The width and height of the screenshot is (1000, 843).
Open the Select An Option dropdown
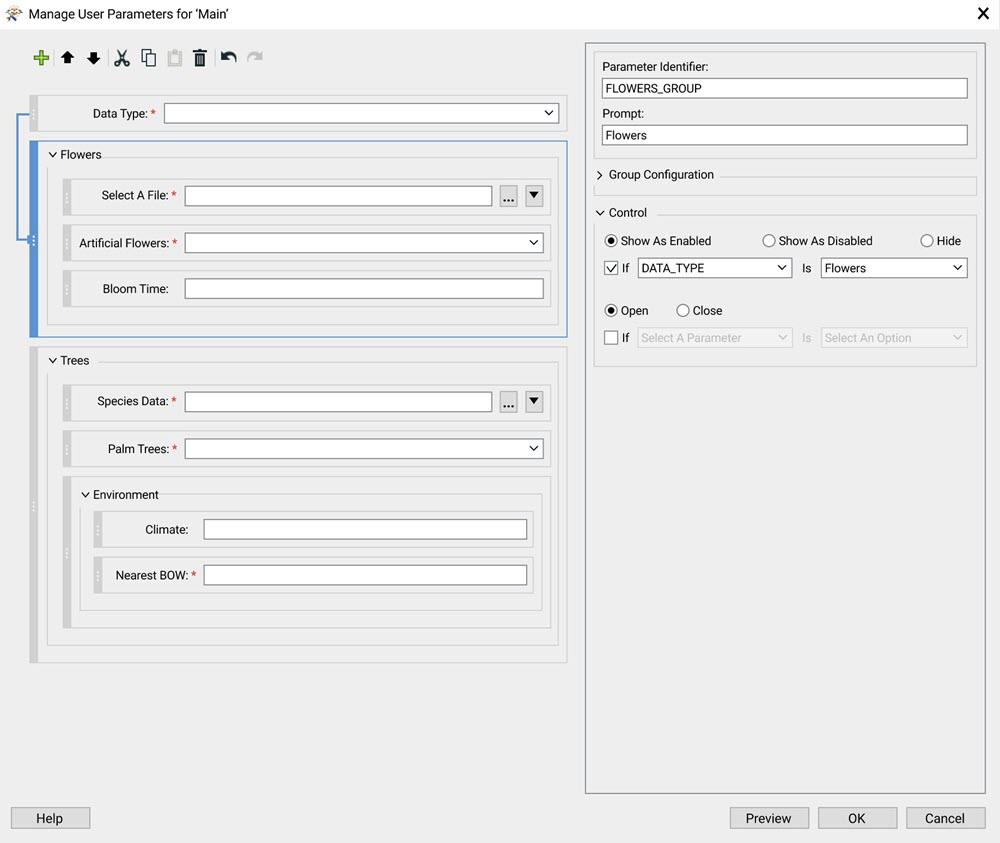pyautogui.click(x=894, y=338)
